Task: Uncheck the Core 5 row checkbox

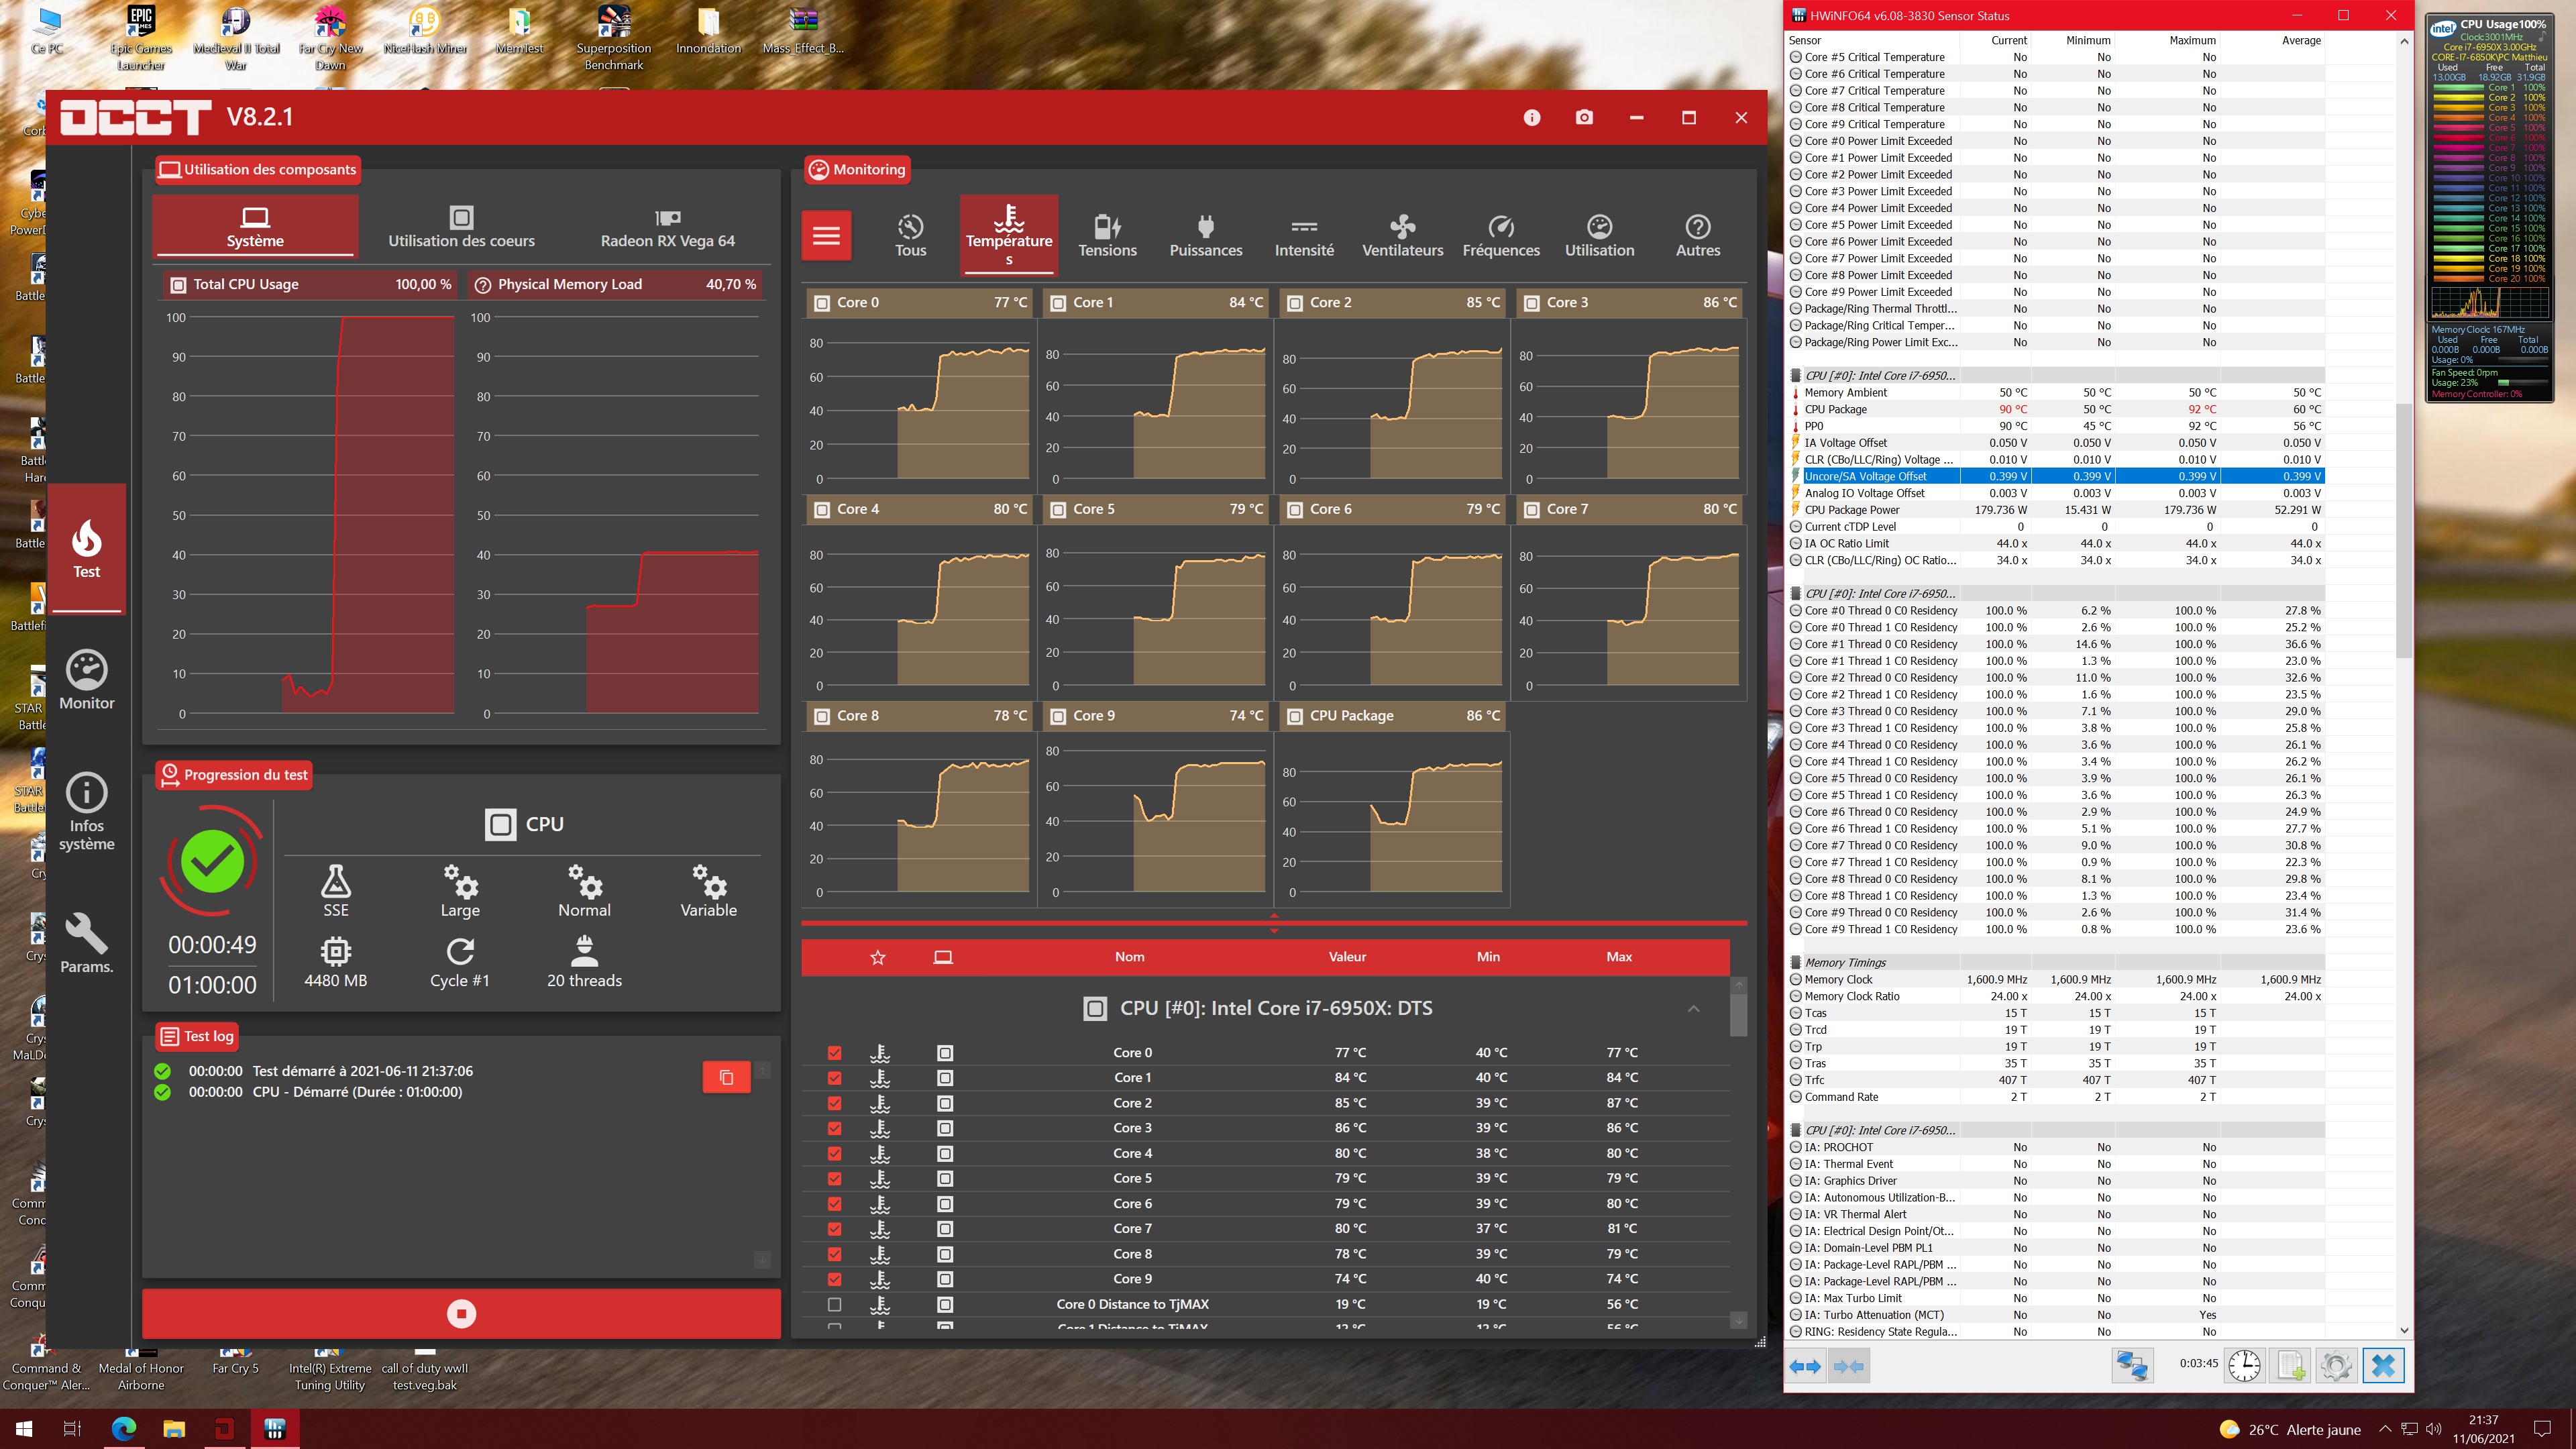Action: [835, 1179]
